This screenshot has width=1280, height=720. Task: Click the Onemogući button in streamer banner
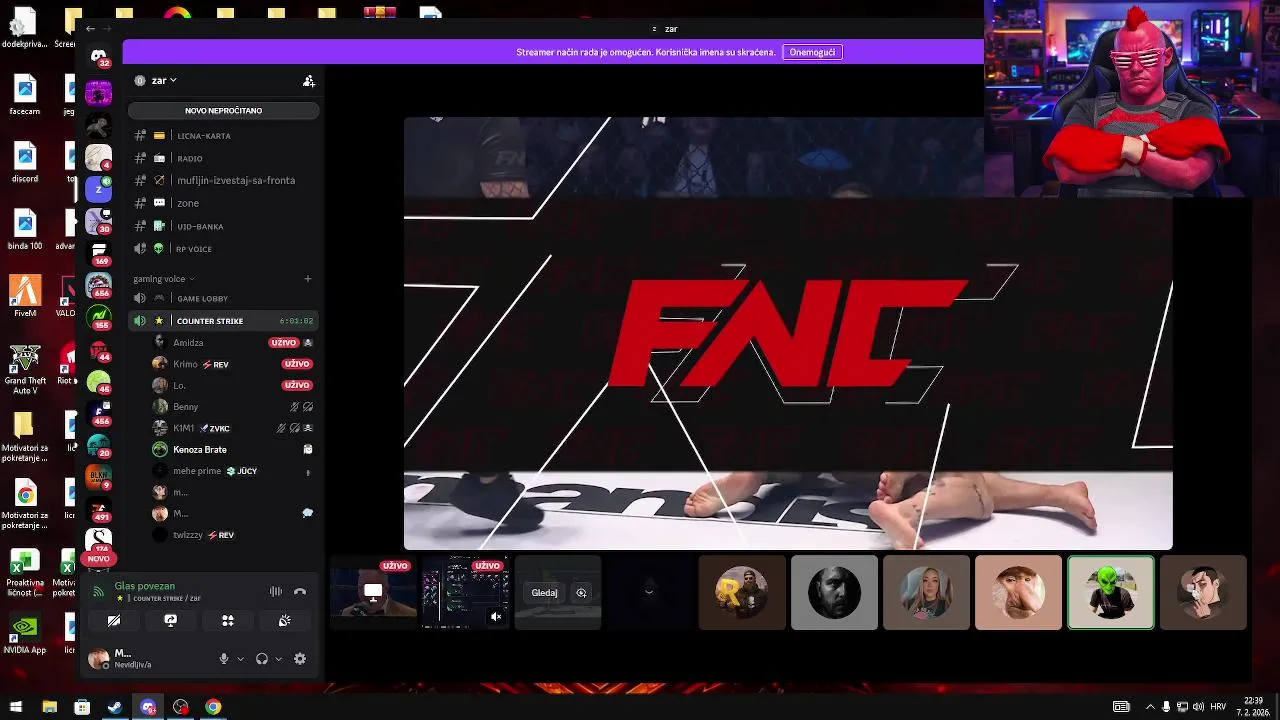coord(812,52)
